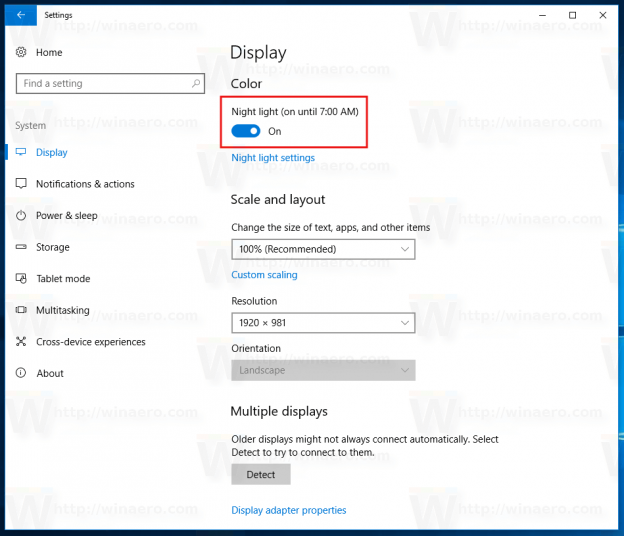Click the Color section heading
Image resolution: width=624 pixels, height=536 pixels.
(x=246, y=84)
